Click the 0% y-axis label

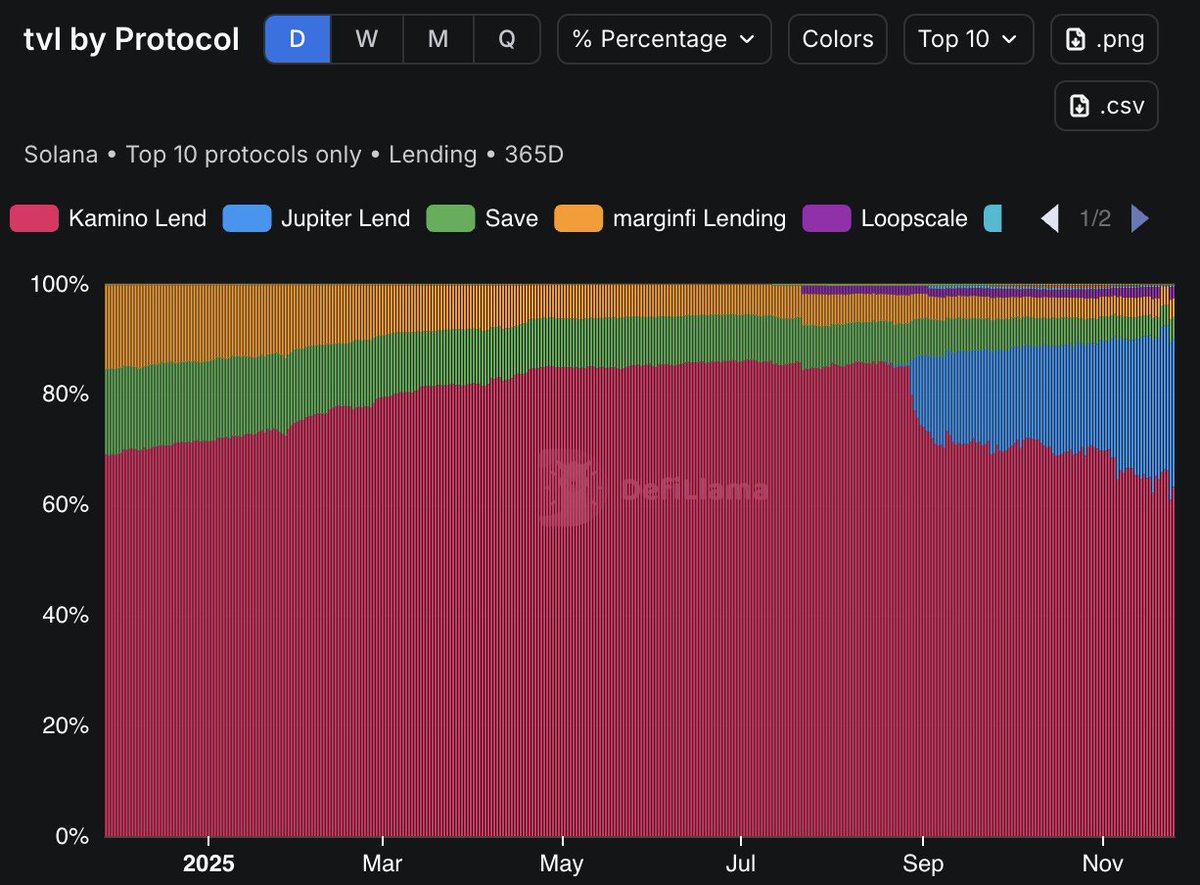[x=73, y=836]
